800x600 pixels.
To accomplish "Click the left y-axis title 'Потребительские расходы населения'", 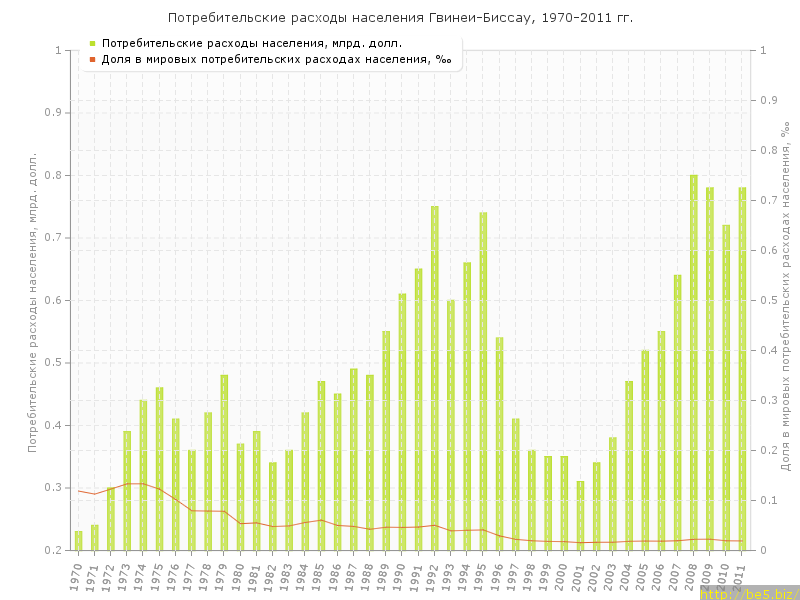I will point(32,302).
